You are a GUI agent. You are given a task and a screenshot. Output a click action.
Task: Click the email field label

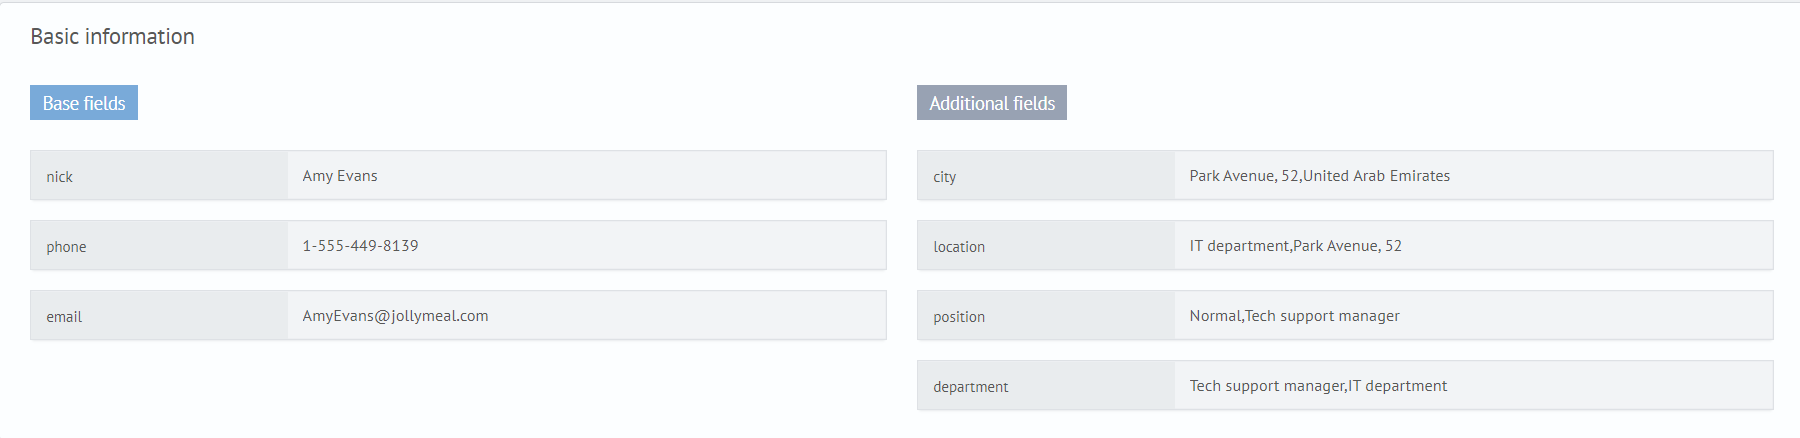pyautogui.click(x=64, y=317)
